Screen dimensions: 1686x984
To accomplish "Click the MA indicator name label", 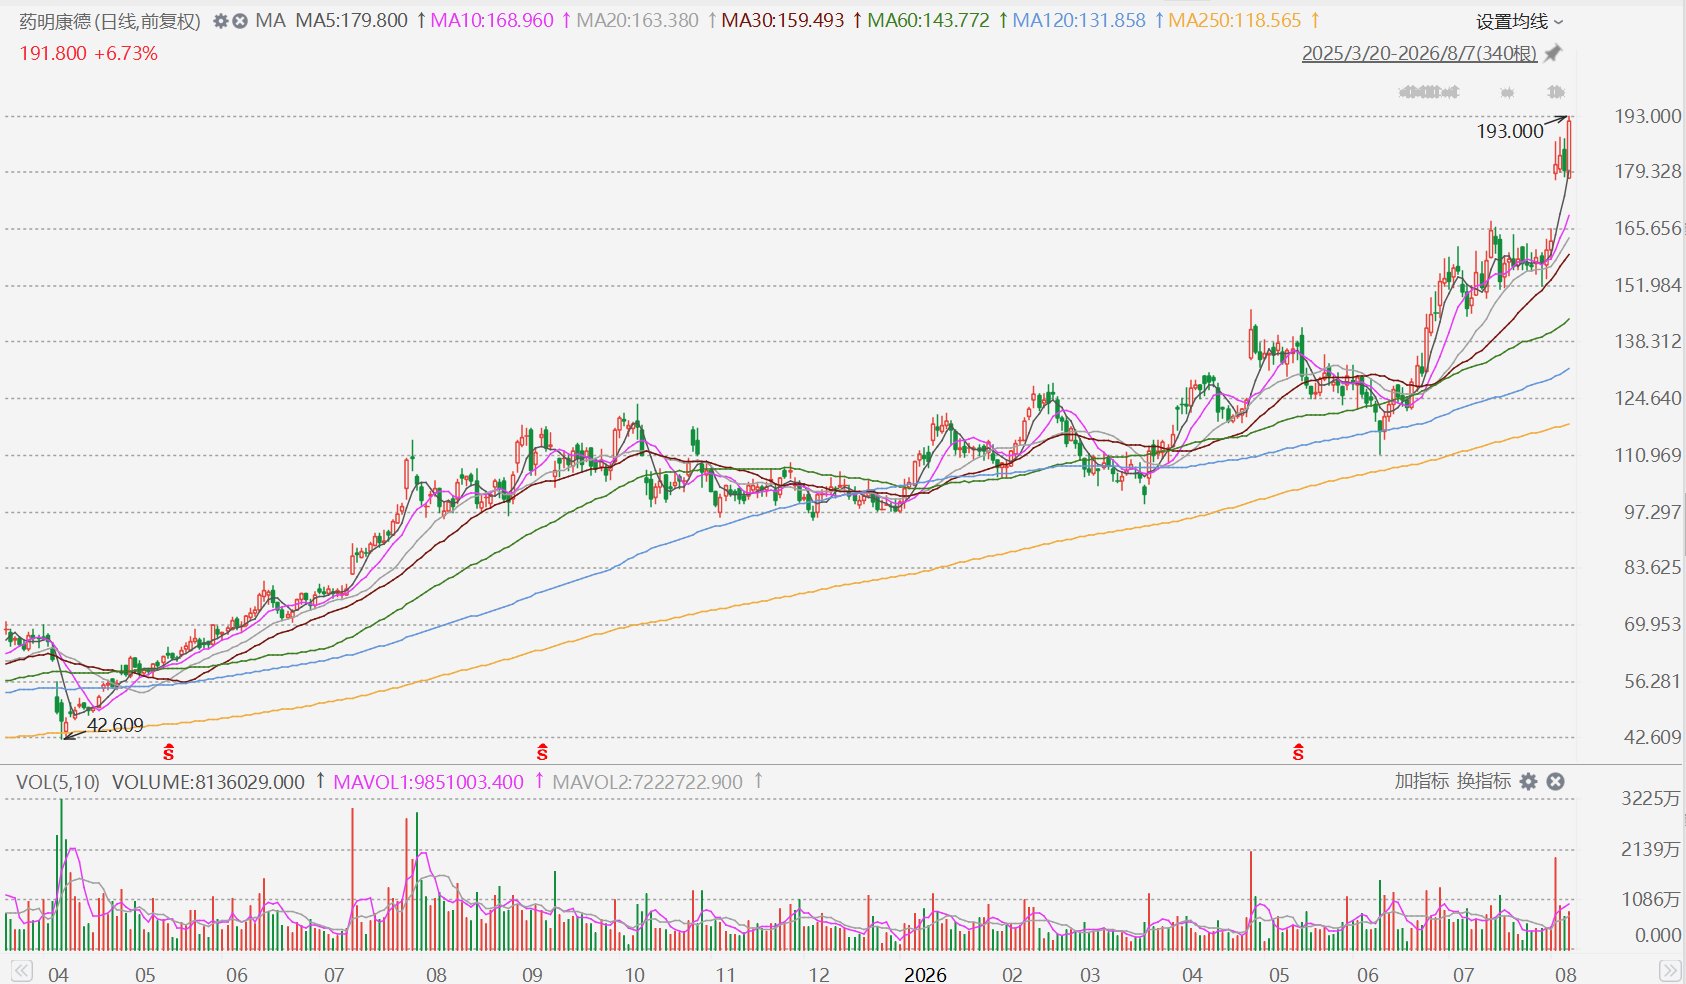I will coord(270,20).
